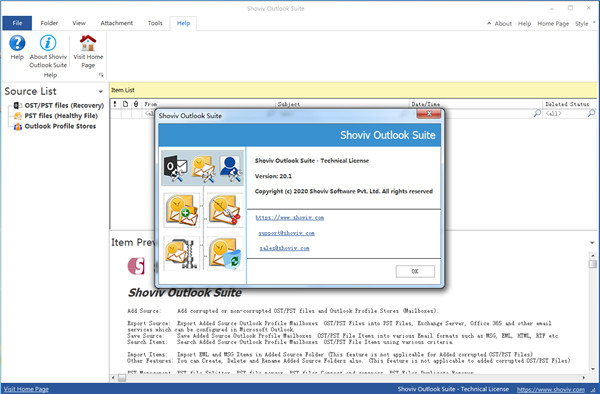
Task: Click the sales@shoviv.com email link
Action: pyautogui.click(x=284, y=248)
